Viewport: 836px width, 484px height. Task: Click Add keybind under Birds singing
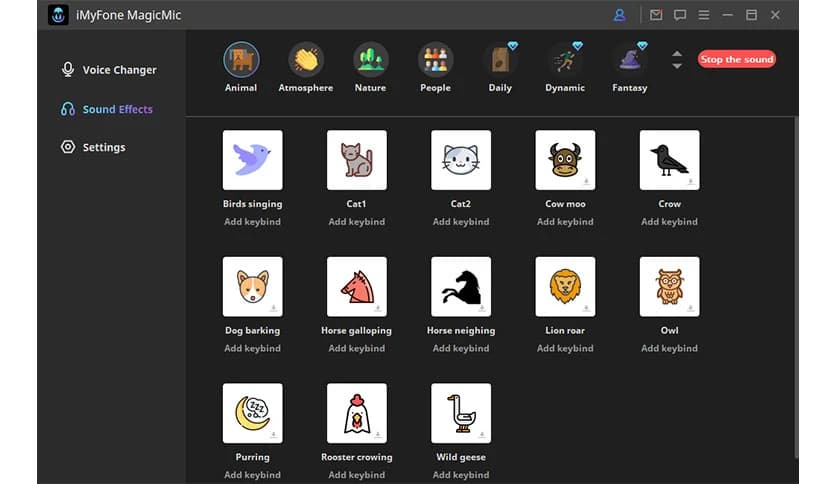point(252,222)
